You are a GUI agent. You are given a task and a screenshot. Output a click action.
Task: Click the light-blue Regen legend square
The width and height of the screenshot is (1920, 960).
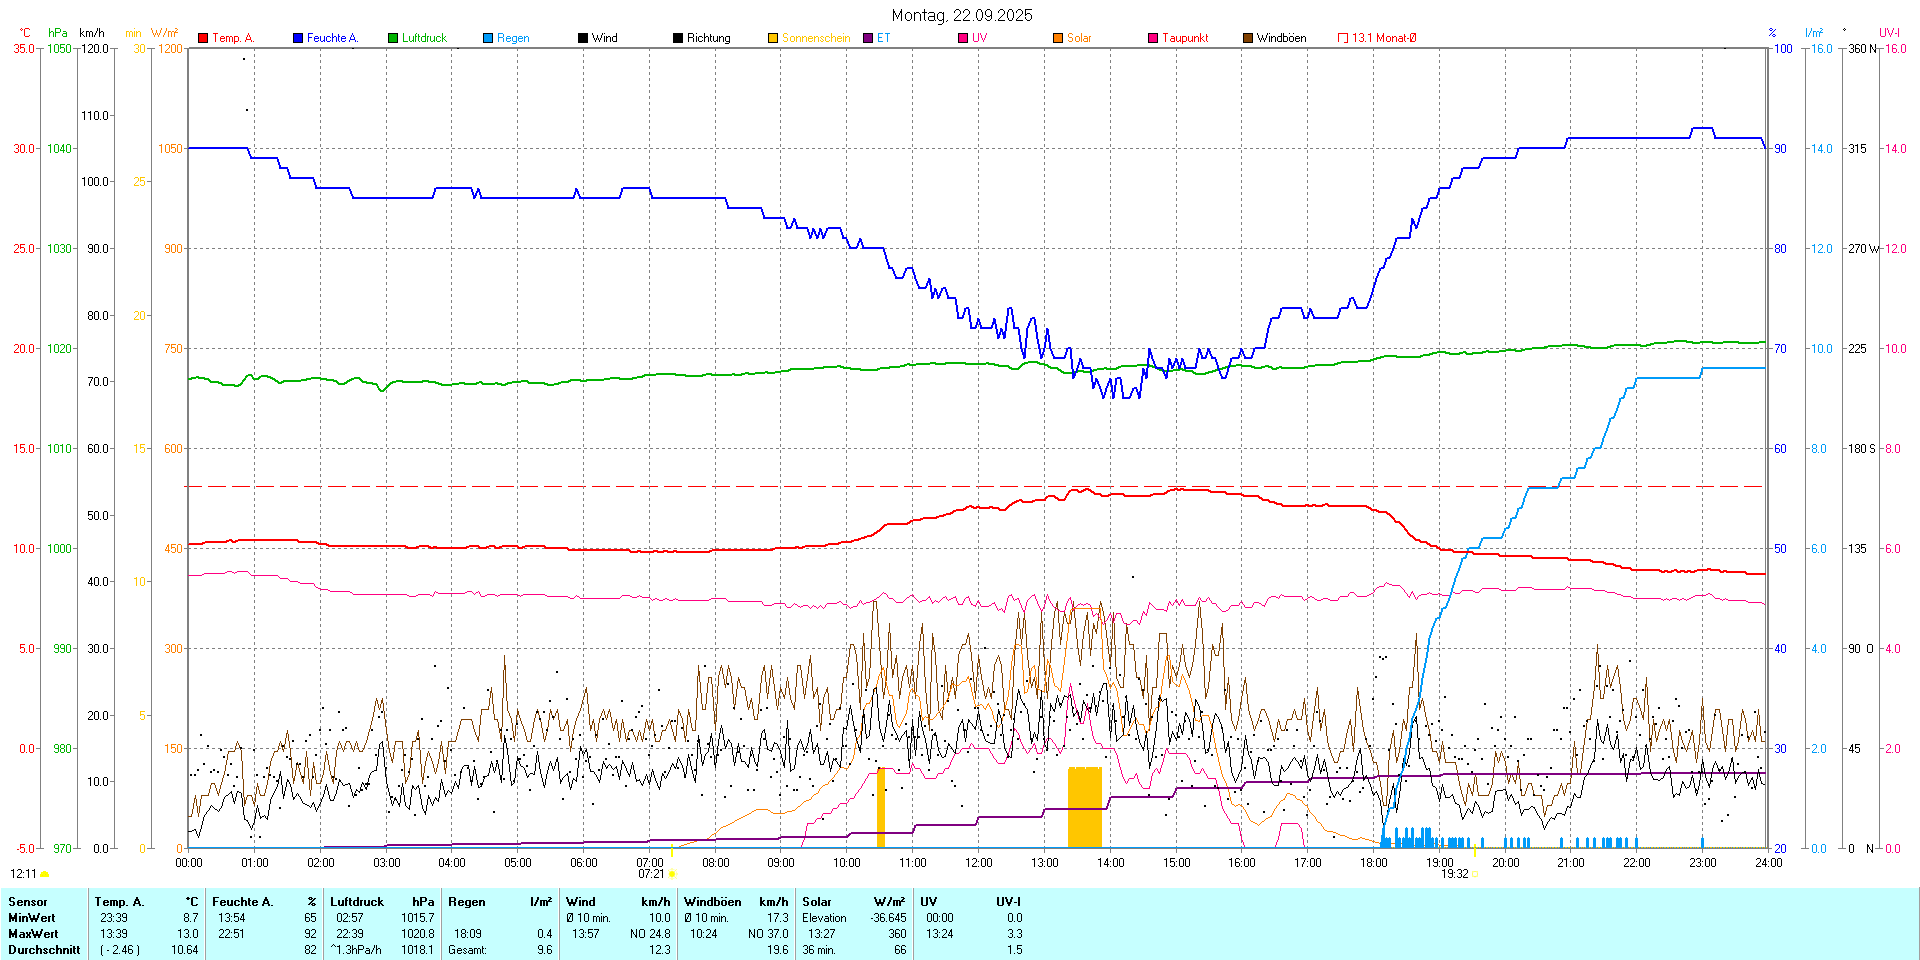tap(488, 38)
